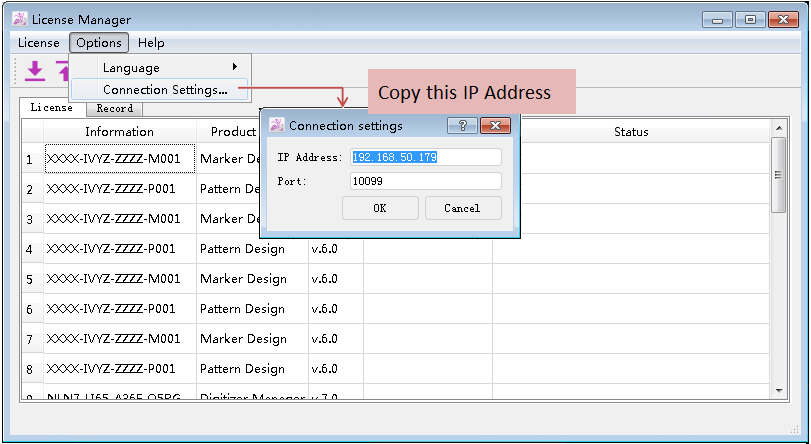Viewport: 811px width, 444px height.
Task: Click the Status column header
Action: point(631,132)
